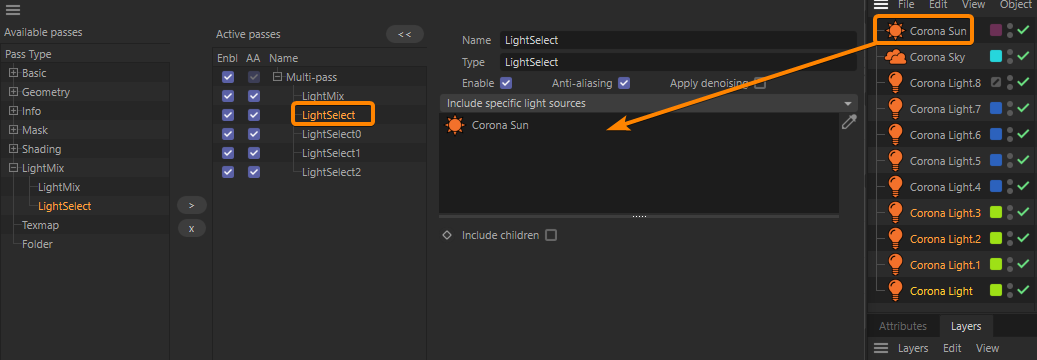
Task: Click the Corona Light.4 bulb icon
Action: tap(895, 187)
